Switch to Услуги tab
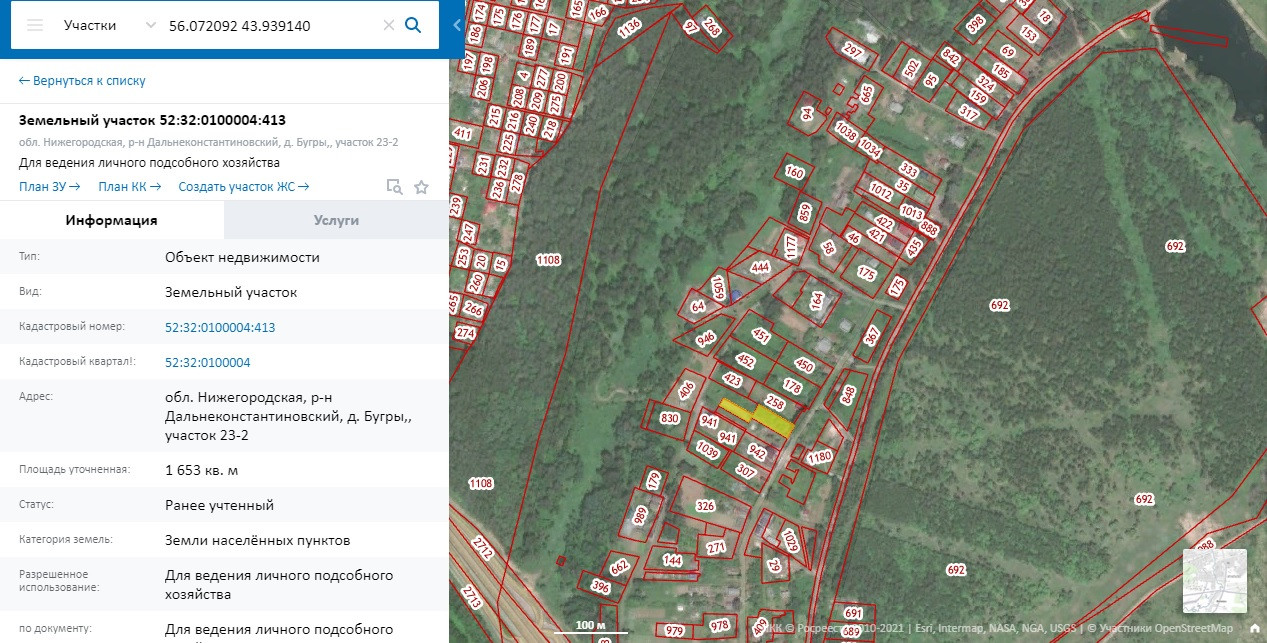1267x643 pixels. click(x=336, y=220)
